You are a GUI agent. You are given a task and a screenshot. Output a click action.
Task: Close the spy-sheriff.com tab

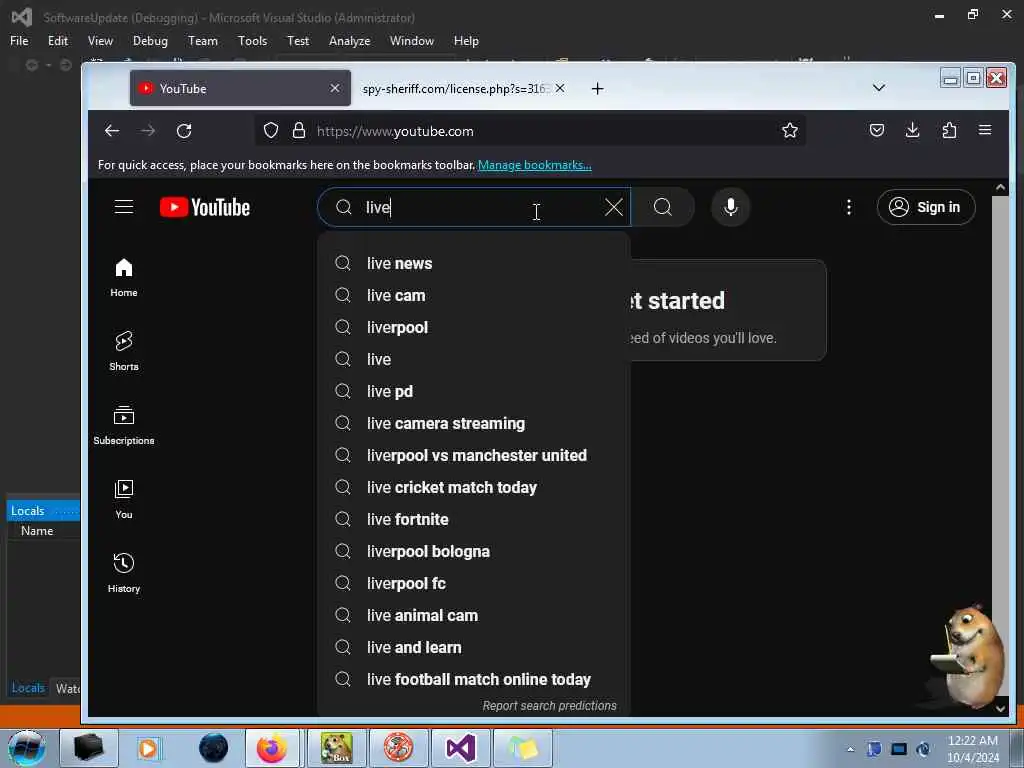[x=560, y=88]
